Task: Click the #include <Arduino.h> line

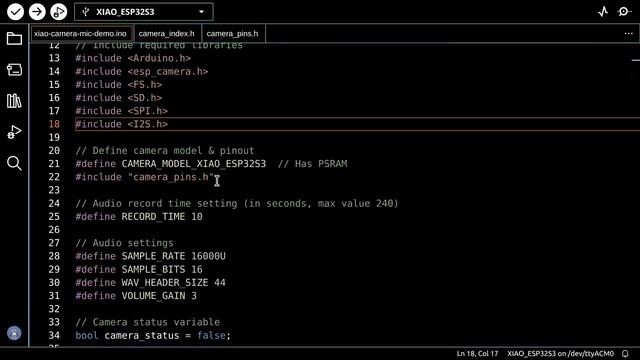Action: click(x=133, y=58)
